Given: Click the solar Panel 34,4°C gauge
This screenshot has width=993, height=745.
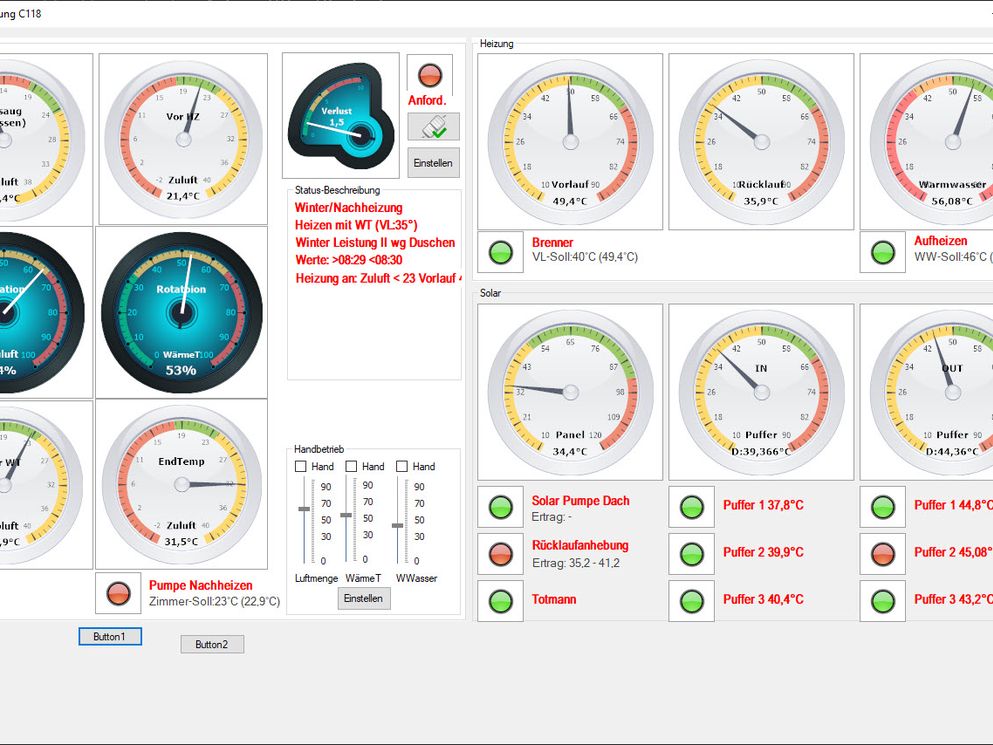Looking at the screenshot, I should tap(571, 392).
